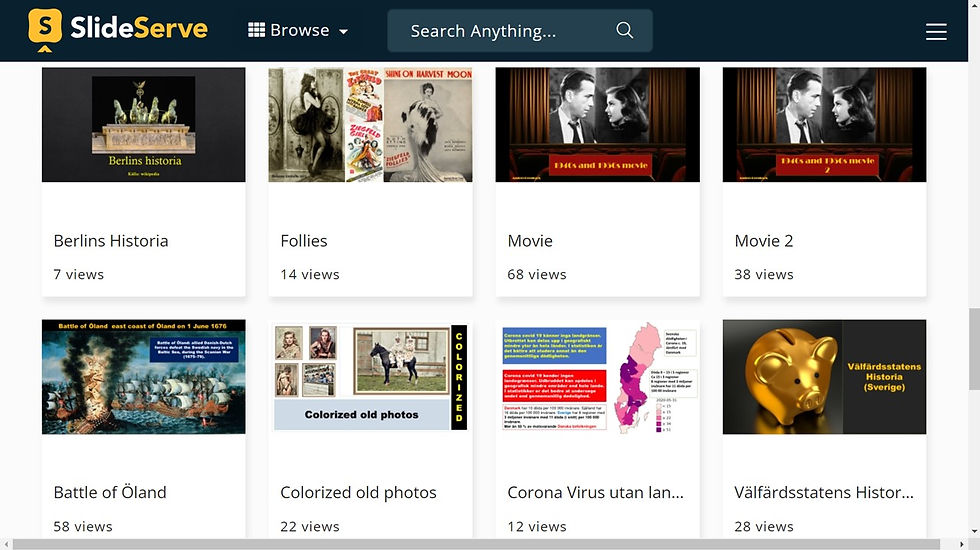Open the Battle of Öland title link
Screen dimensions: 980x550
coord(110,492)
